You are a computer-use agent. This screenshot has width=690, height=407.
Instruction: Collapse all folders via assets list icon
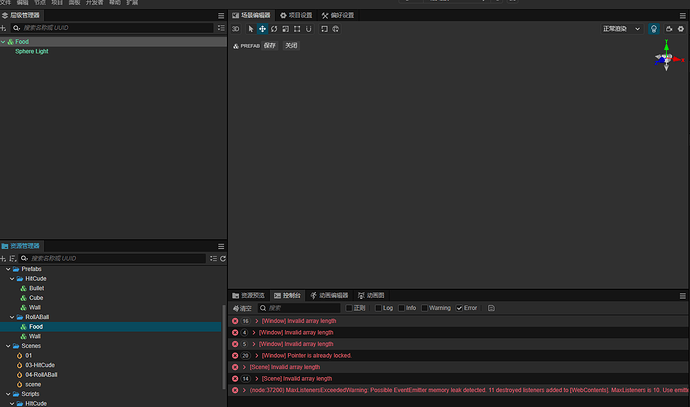pyautogui.click(x=213, y=259)
